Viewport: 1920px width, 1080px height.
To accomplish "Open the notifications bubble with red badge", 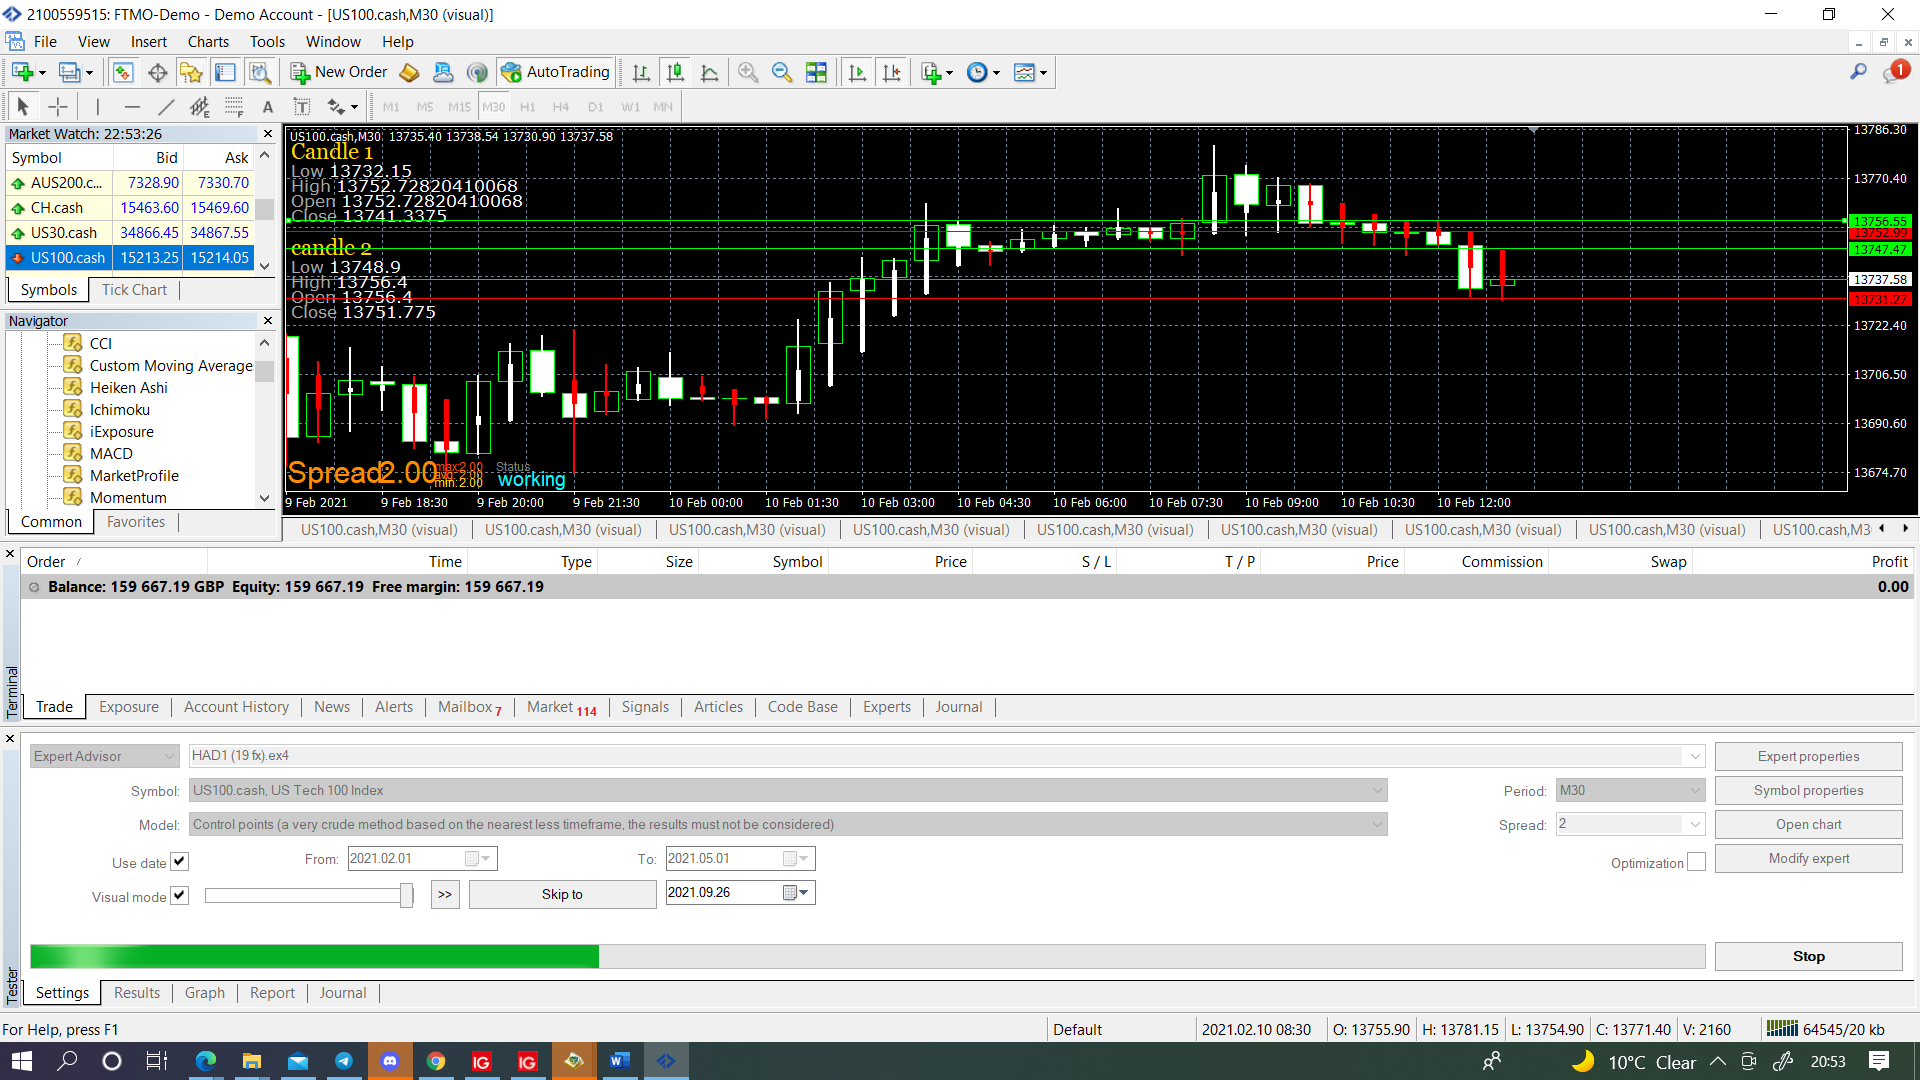I will (x=1895, y=72).
